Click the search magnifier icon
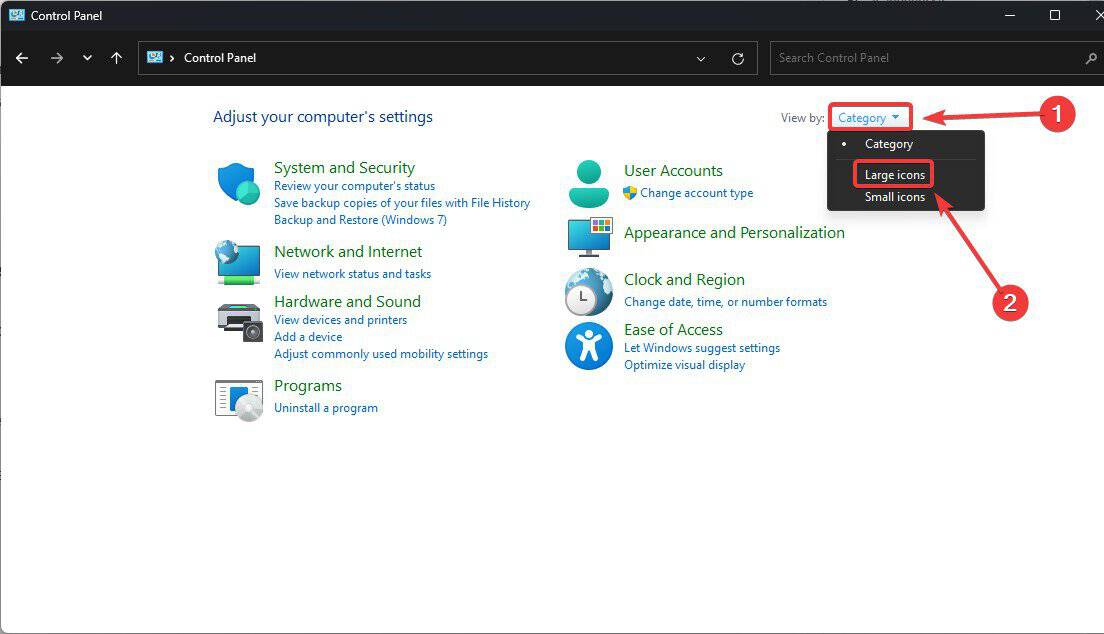The width and height of the screenshot is (1104, 634). click(1091, 58)
